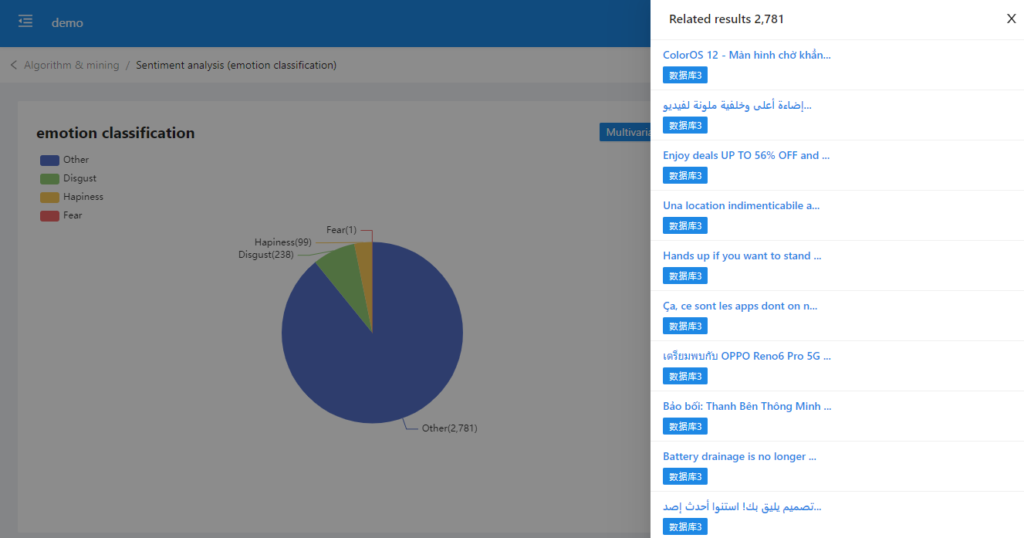The height and width of the screenshot is (538, 1024).
Task: Toggle the hamburger menu icon
Action: click(x=26, y=22)
